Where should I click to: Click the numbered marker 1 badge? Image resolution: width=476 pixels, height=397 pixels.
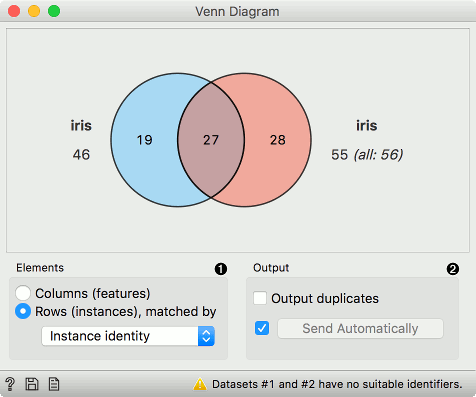point(221,269)
